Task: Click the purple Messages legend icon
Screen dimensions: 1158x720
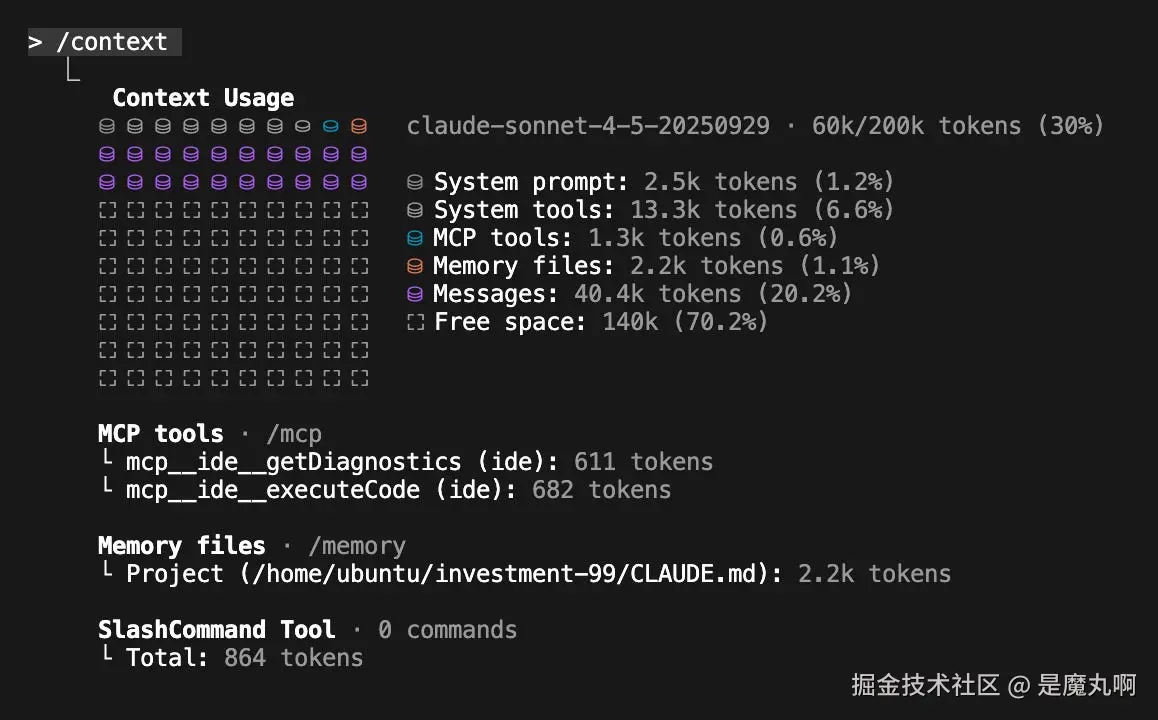Action: (x=415, y=294)
